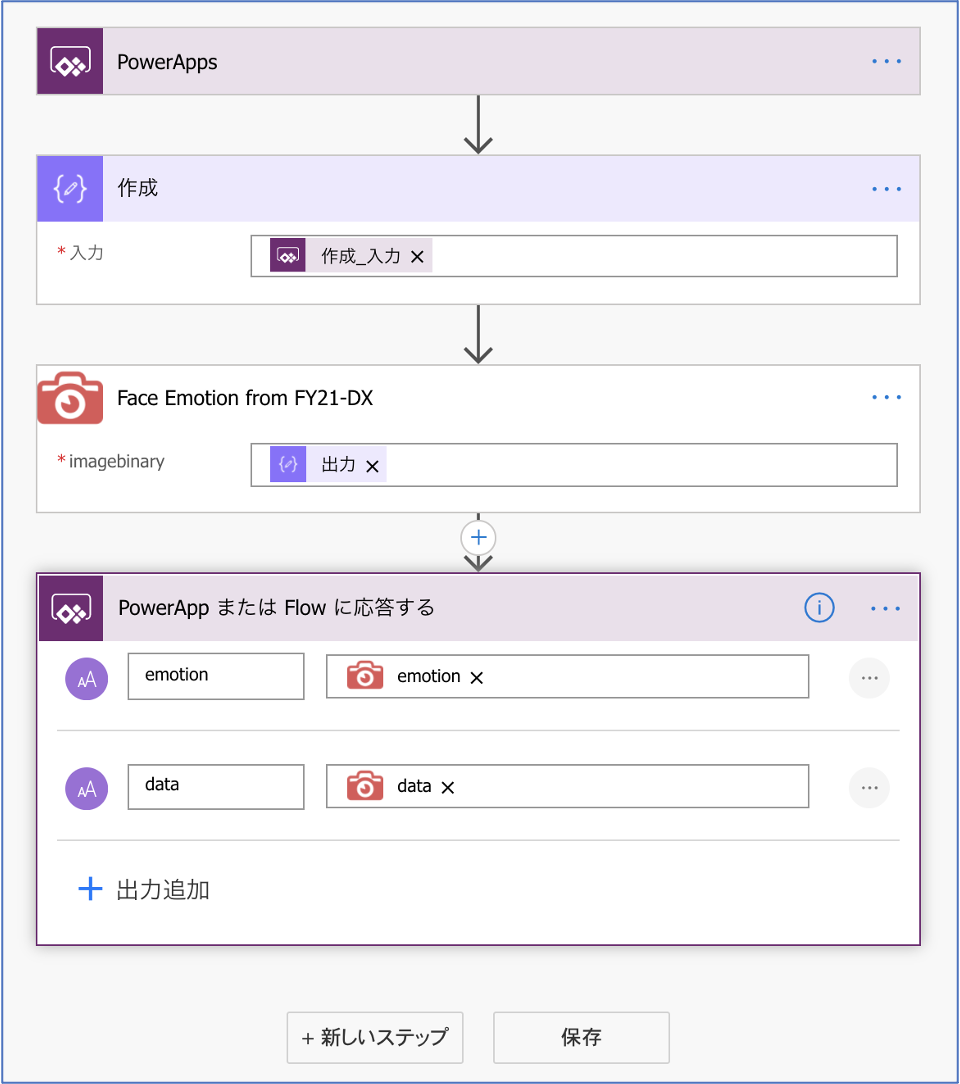Click the 作成 compose action icon
The height and width of the screenshot is (1084, 960).
(70, 189)
